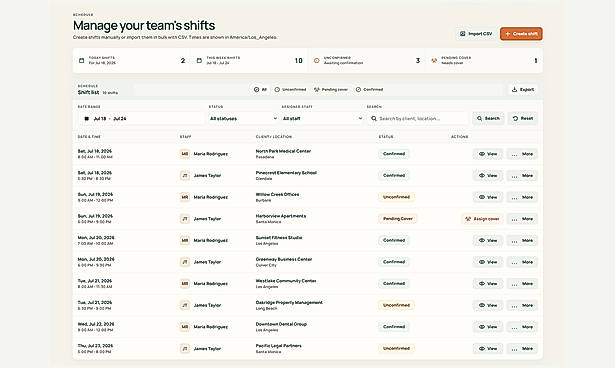Open the All staff dropdown
615x368 pixels.
coord(322,118)
